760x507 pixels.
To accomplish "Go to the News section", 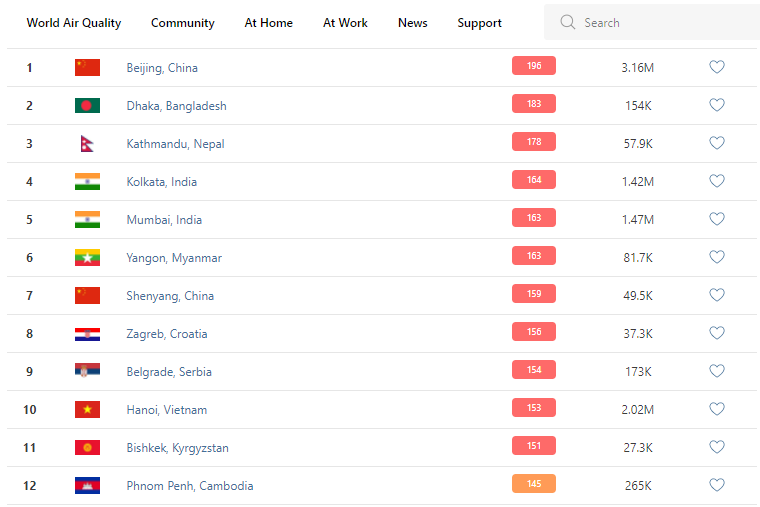I will click(x=412, y=23).
